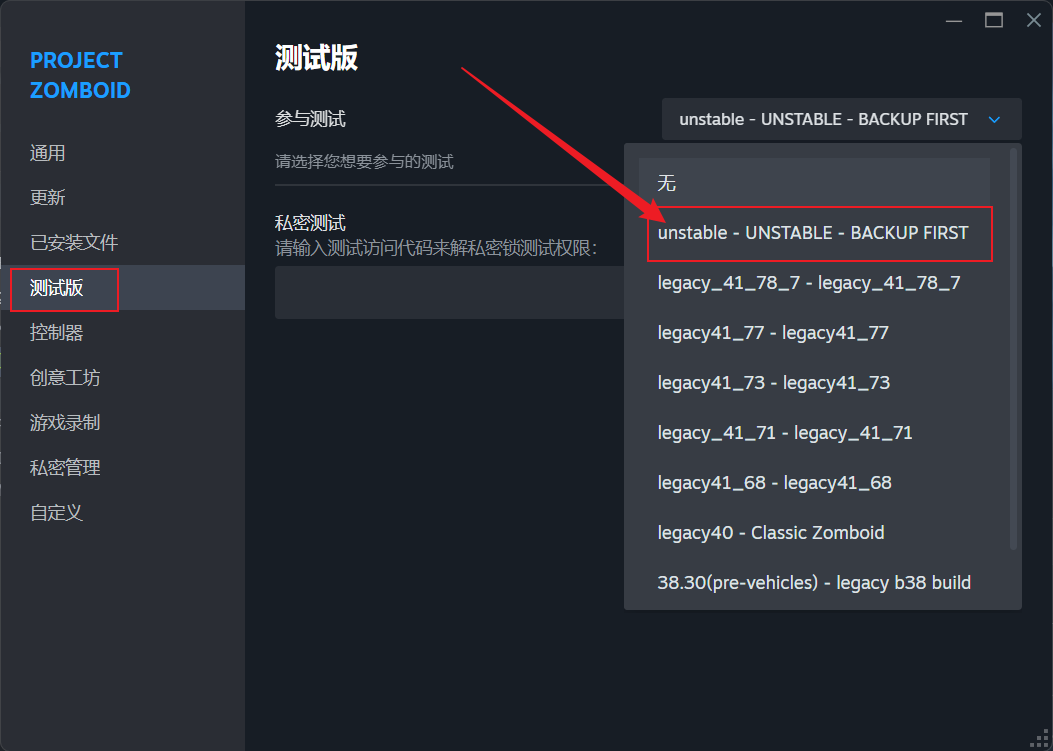
Task: Open the 已安装文件 section
Action: pyautogui.click(x=74, y=243)
